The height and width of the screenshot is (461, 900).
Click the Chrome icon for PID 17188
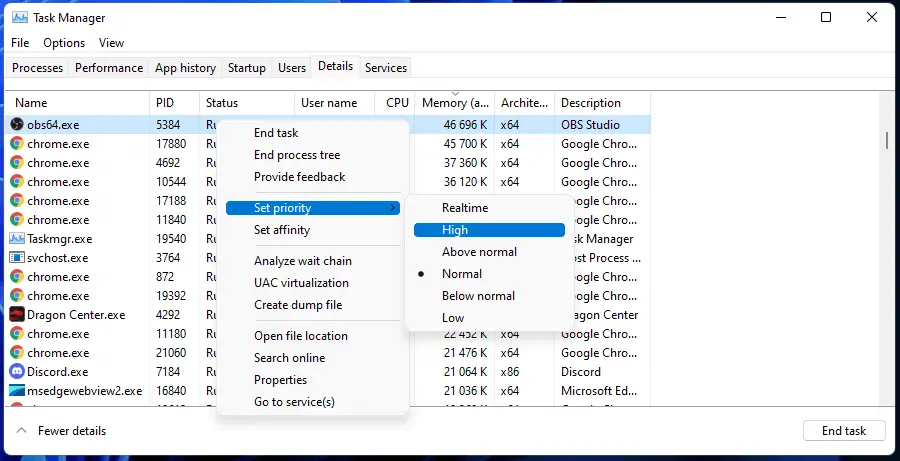[x=17, y=200]
